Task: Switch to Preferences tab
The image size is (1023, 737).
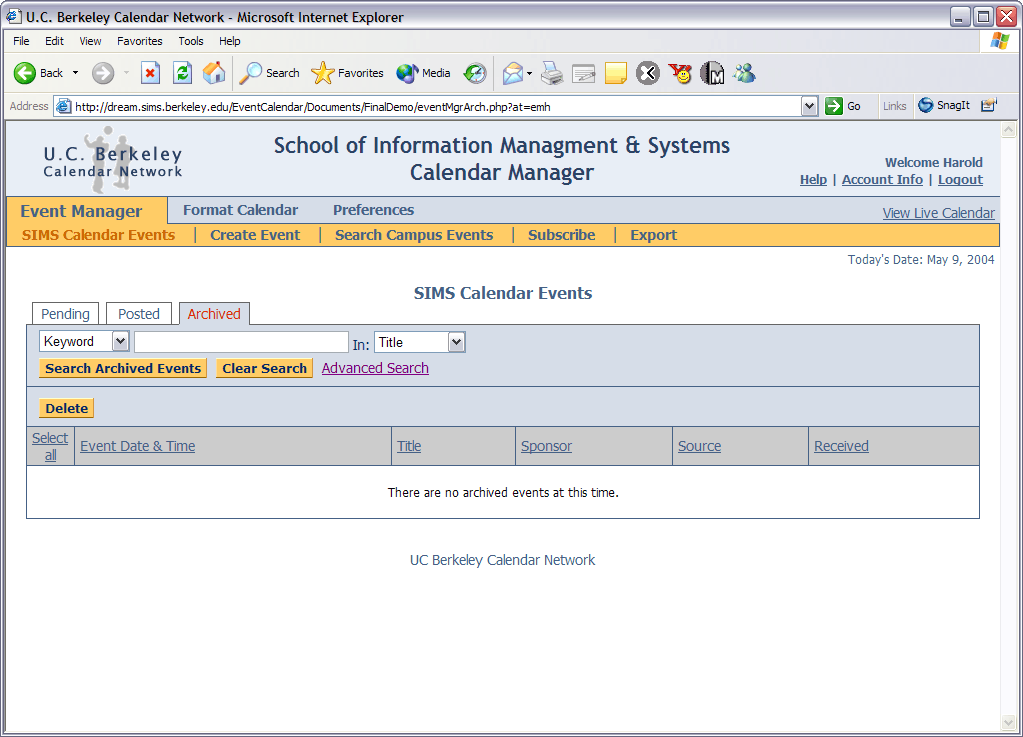Action: tap(373, 210)
